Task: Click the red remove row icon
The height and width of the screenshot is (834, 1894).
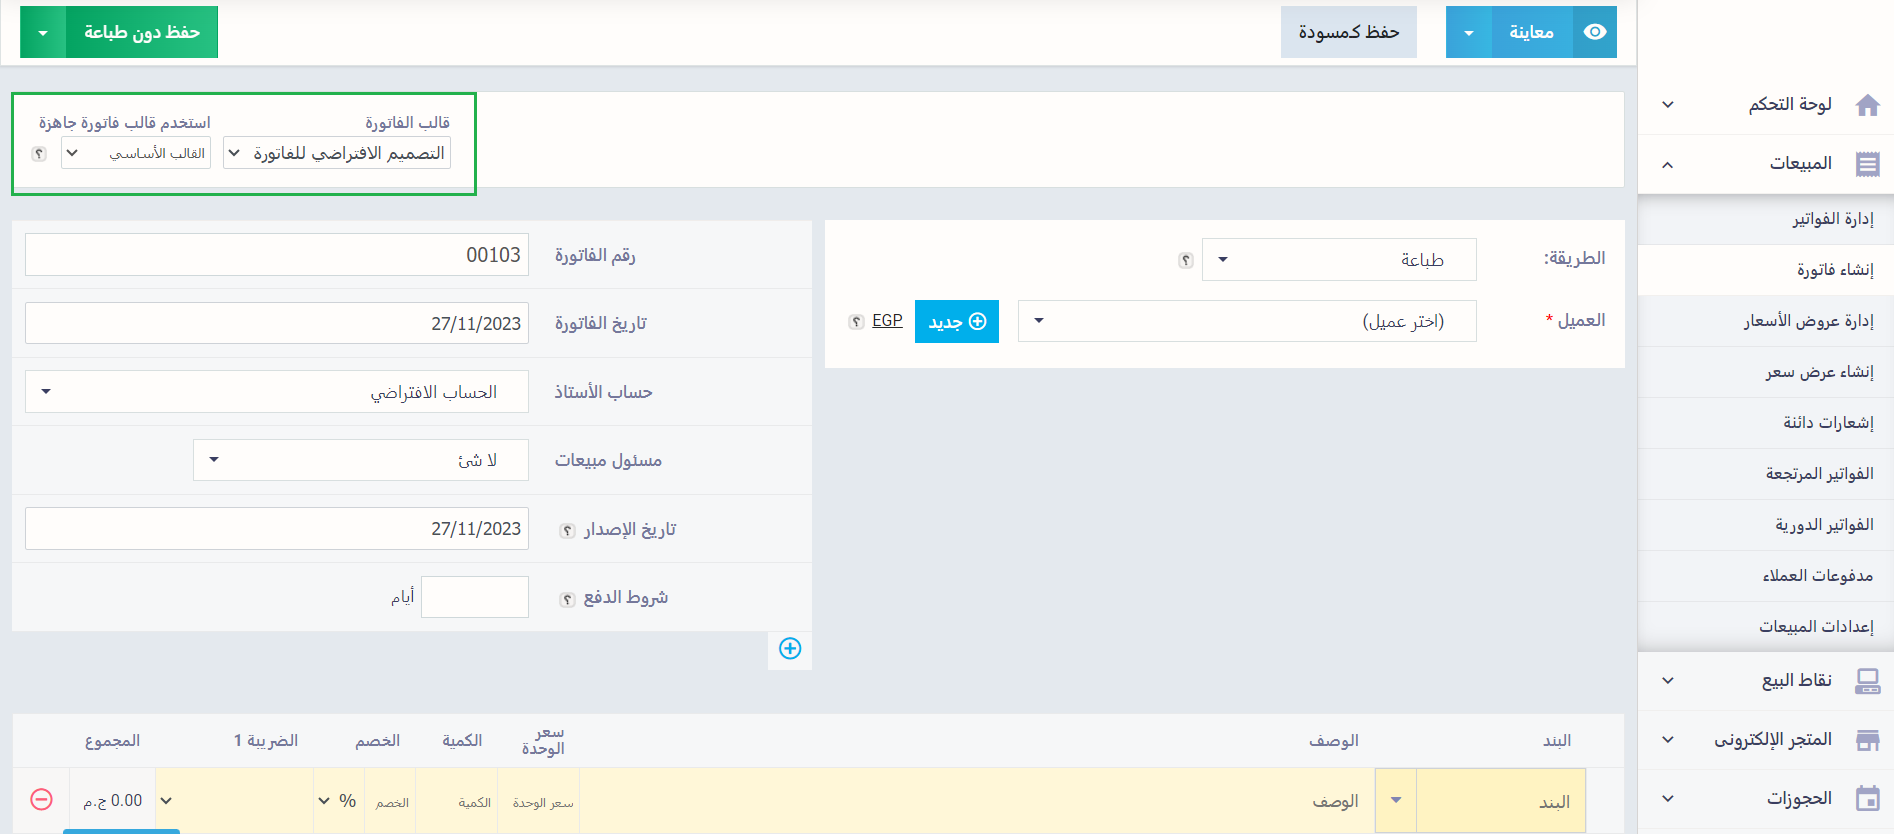Action: (41, 800)
